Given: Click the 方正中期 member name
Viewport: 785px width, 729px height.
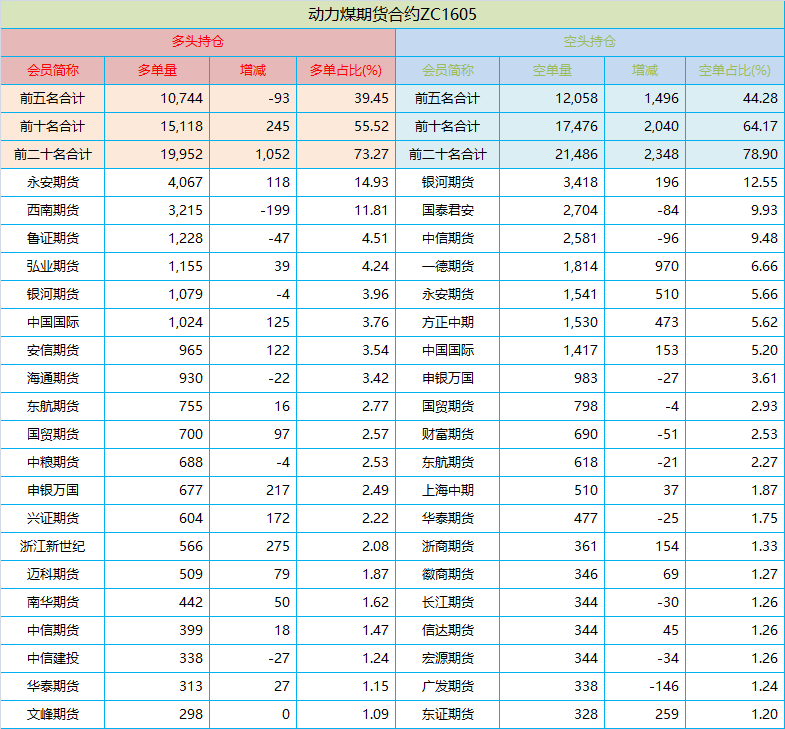Looking at the screenshot, I should pos(448,322).
